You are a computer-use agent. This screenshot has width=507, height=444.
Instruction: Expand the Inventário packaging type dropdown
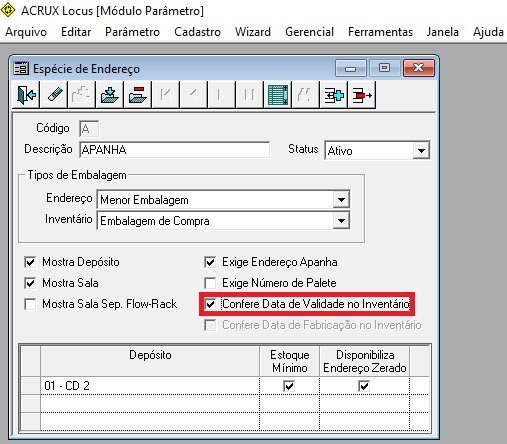point(341,221)
